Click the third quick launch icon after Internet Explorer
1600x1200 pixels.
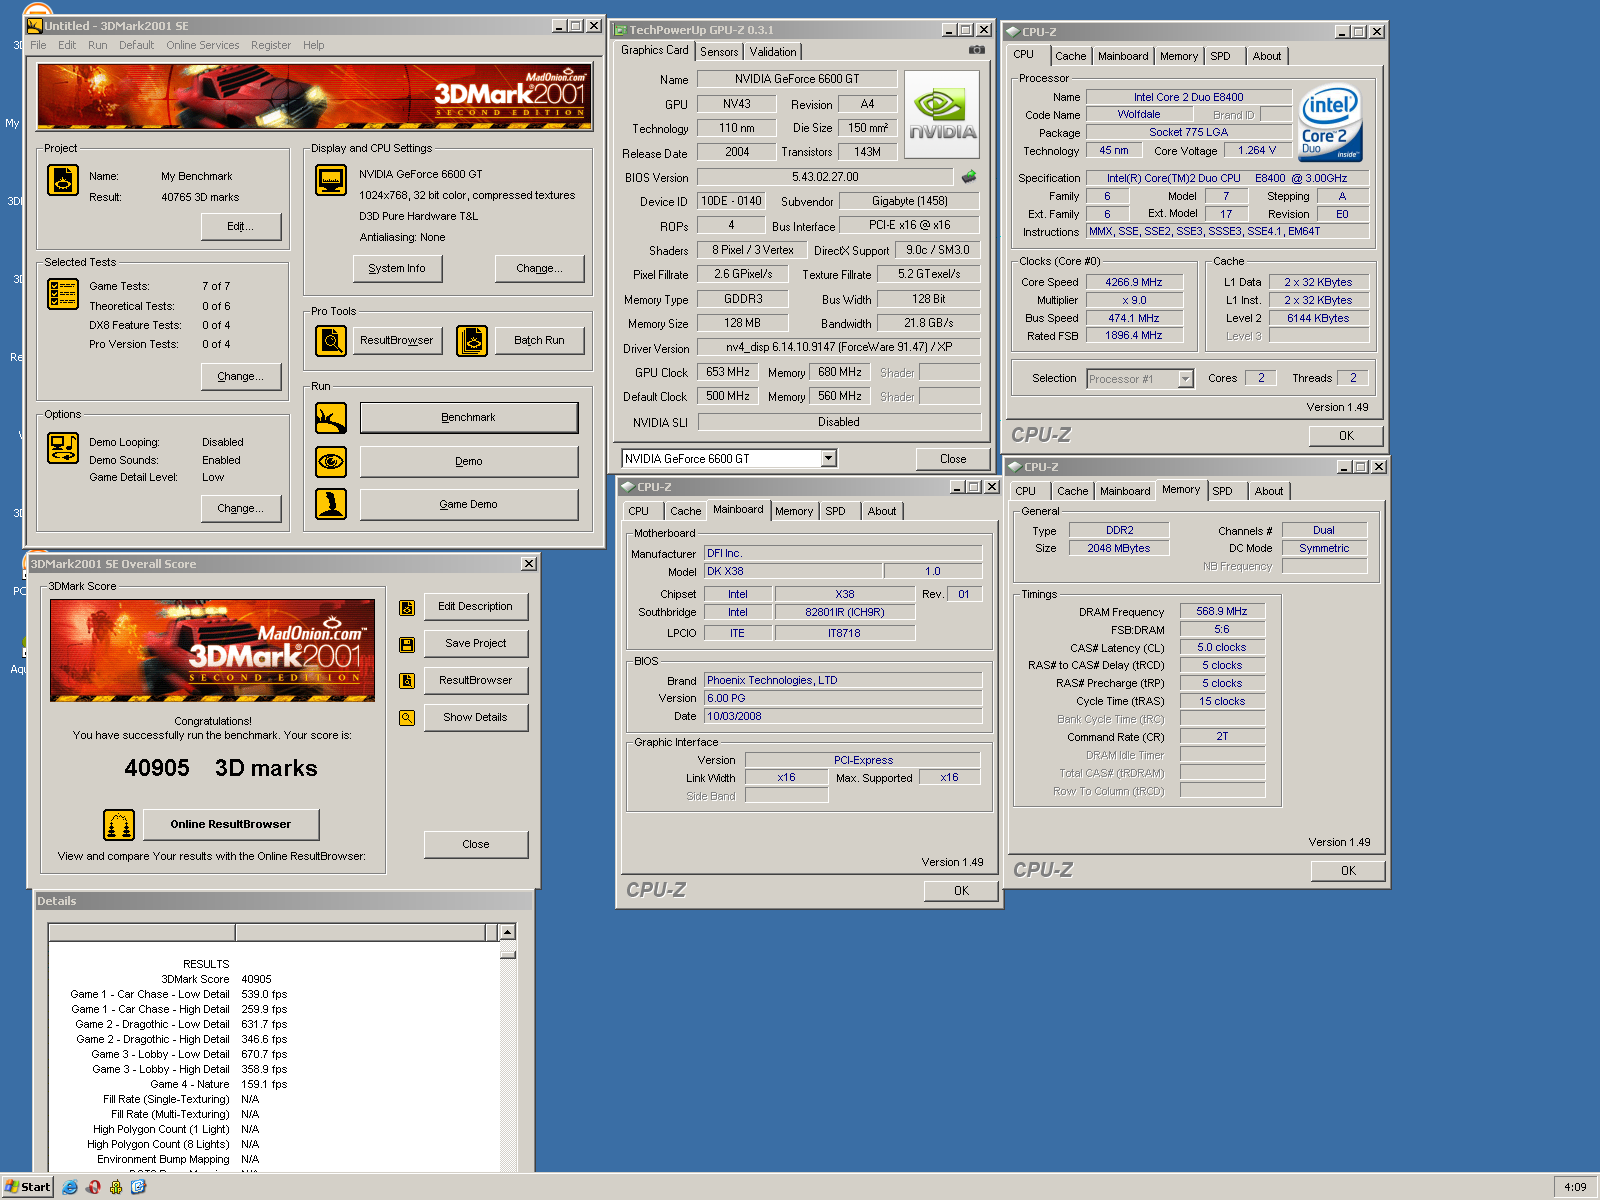click(x=139, y=1187)
